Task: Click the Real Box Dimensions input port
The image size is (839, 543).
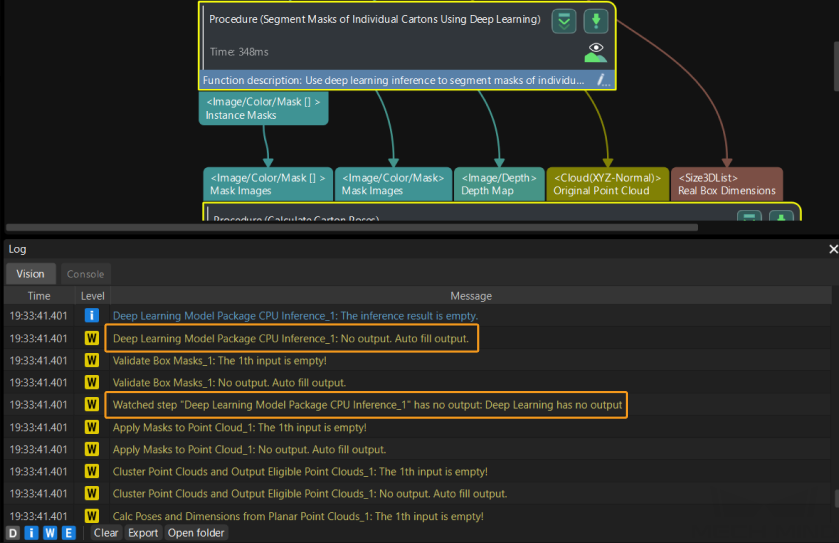Action: click(726, 183)
